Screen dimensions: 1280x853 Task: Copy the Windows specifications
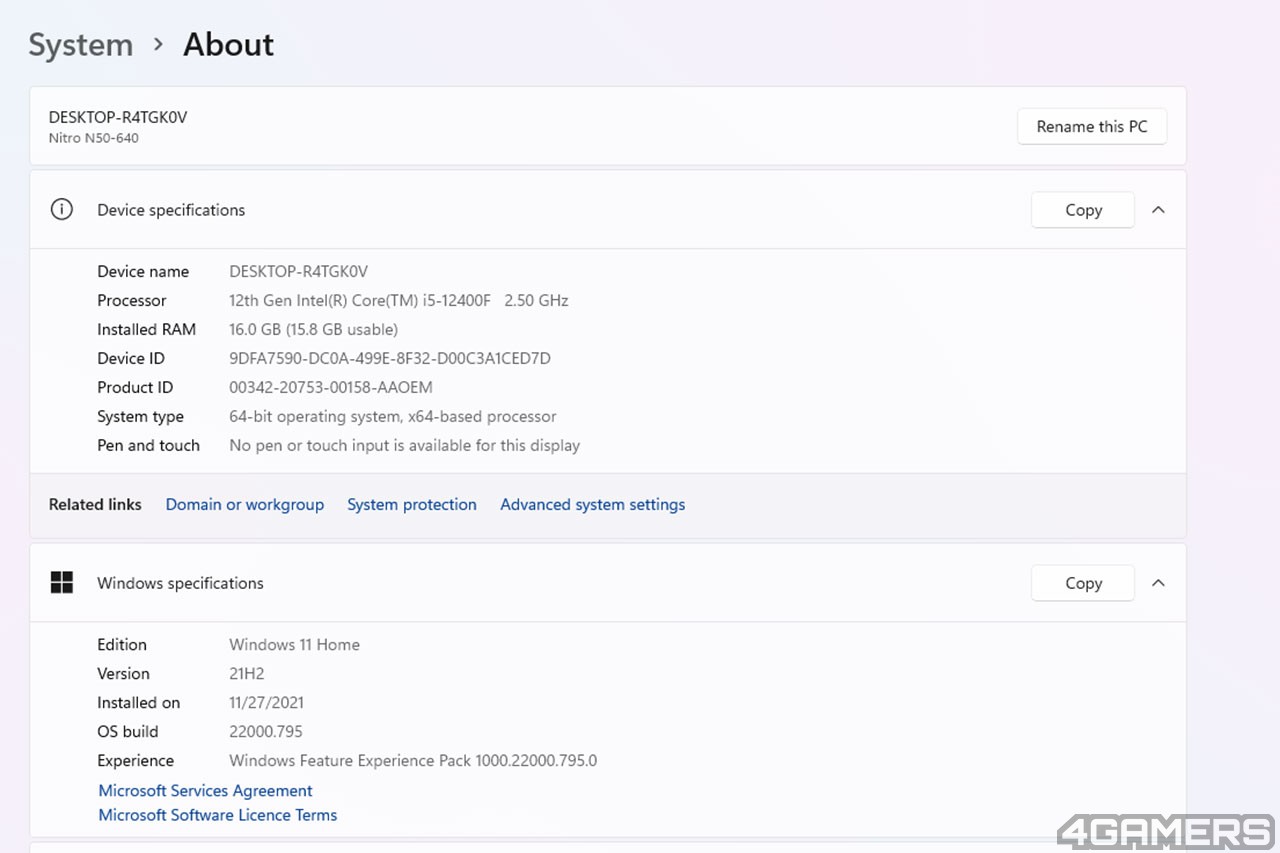pos(1083,583)
